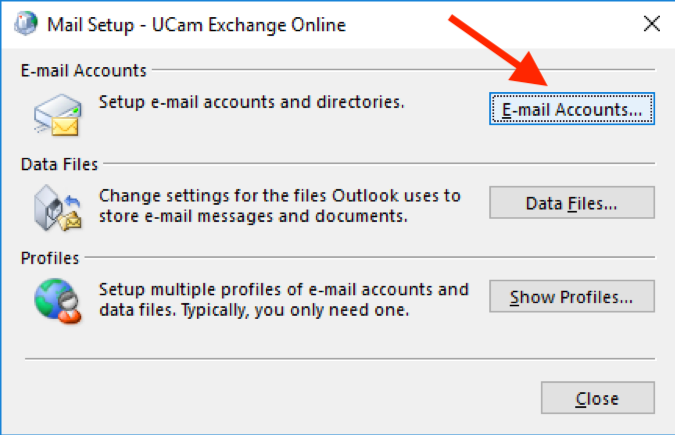The image size is (675, 435).
Task: Click the 'Change settings for the files' description
Action: 280,206
